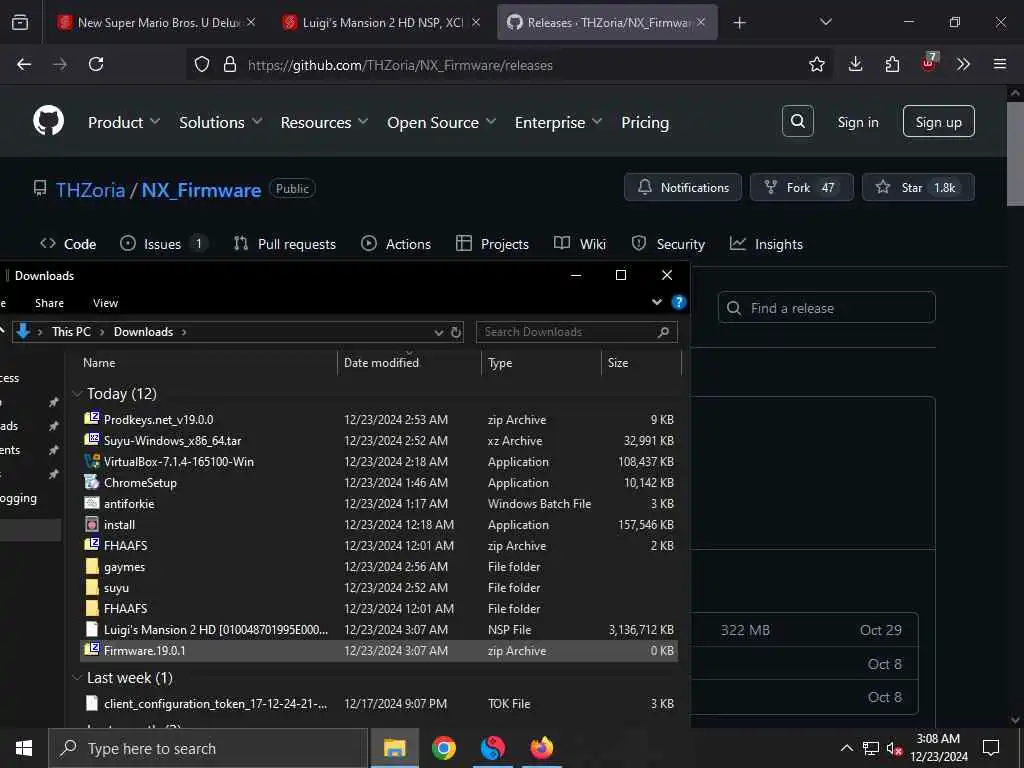
Task: Click the Sign up button
Action: pyautogui.click(x=938, y=121)
